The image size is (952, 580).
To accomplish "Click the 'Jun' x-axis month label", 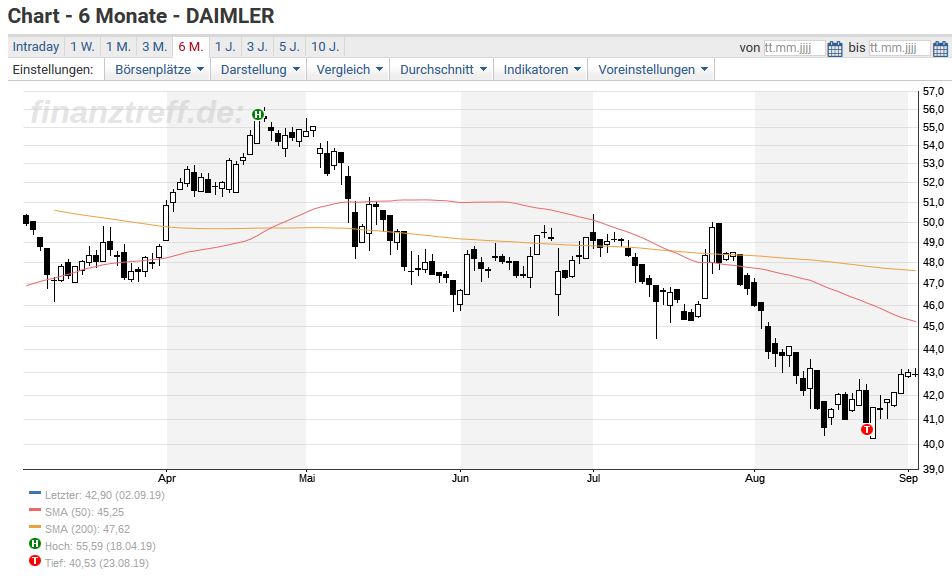I will (x=460, y=478).
